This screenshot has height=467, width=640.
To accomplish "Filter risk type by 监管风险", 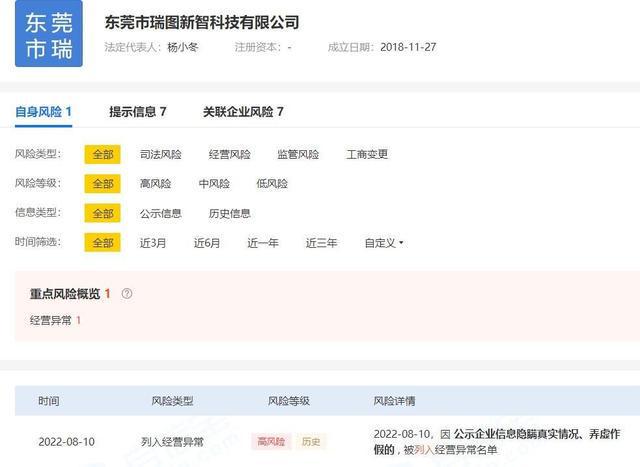I will 298,154.
